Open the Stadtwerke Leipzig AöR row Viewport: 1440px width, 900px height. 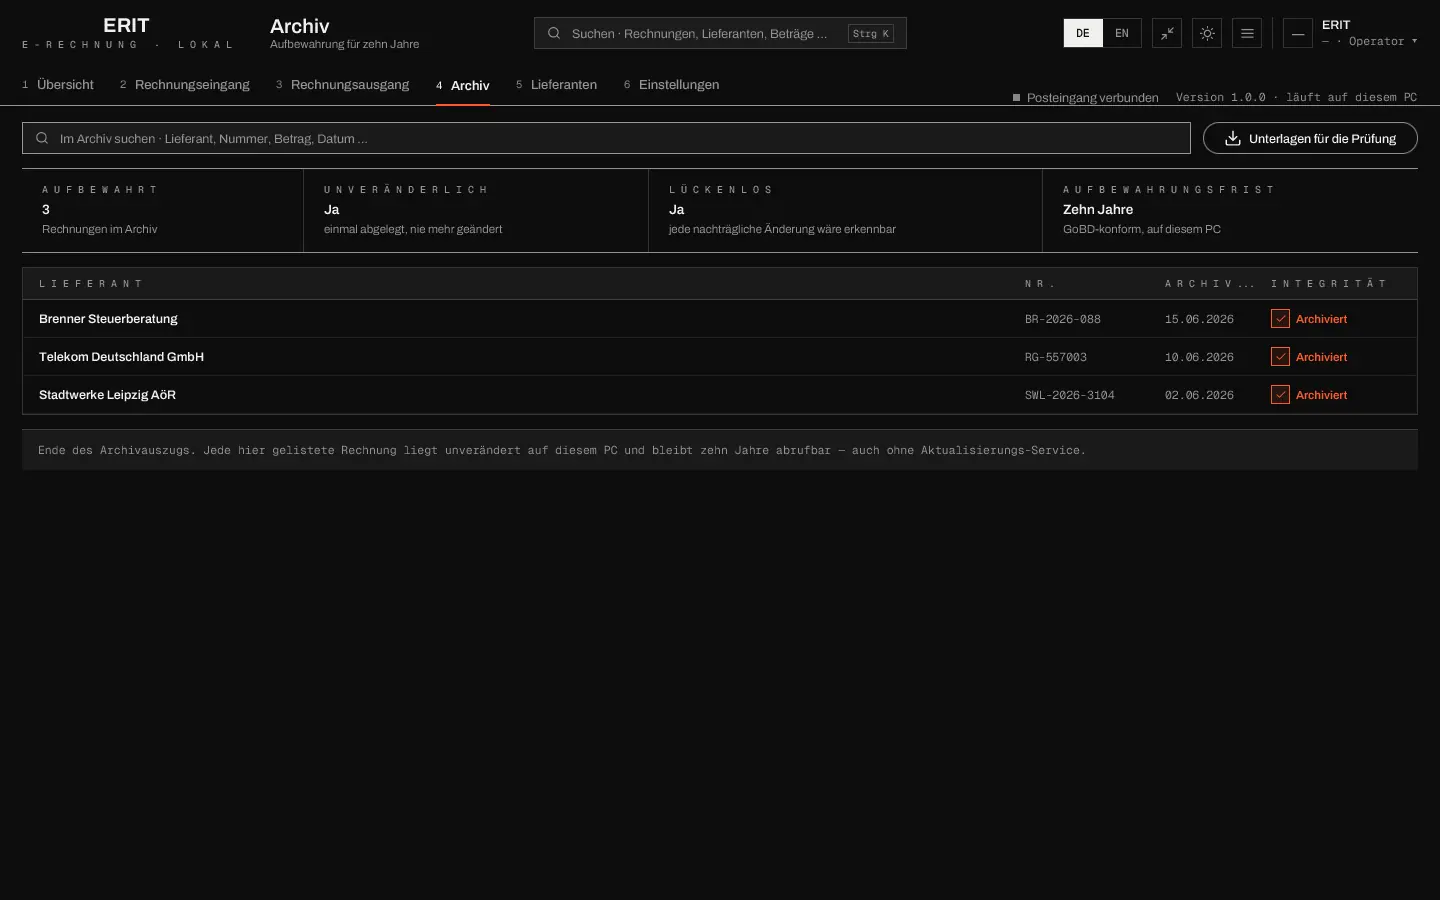[720, 395]
